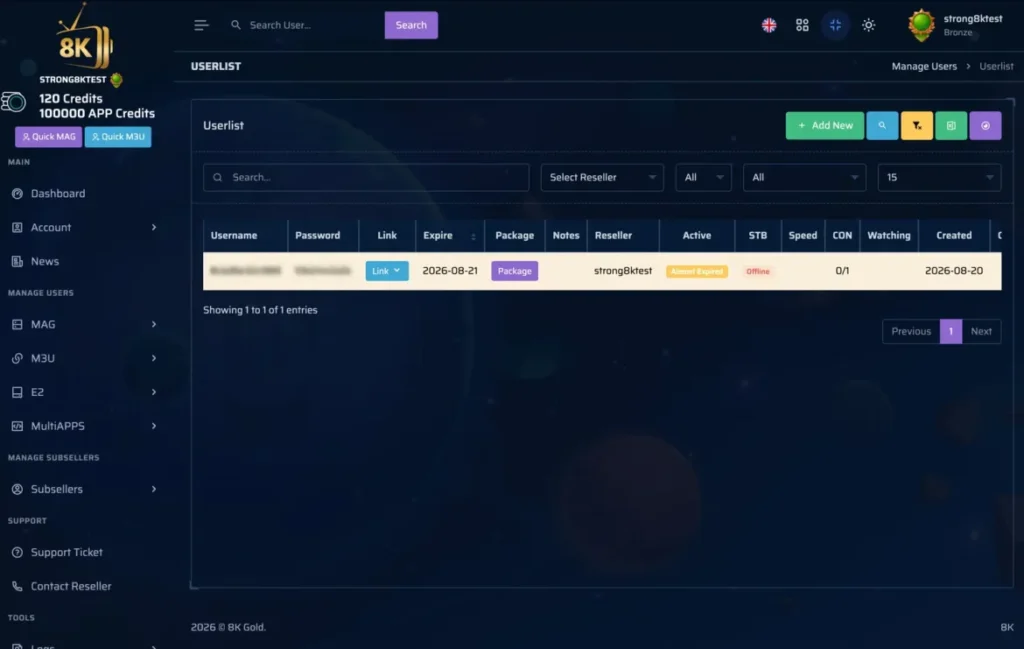Toggle fullscreen mode icon in header
The height and width of the screenshot is (649, 1024).
point(835,25)
